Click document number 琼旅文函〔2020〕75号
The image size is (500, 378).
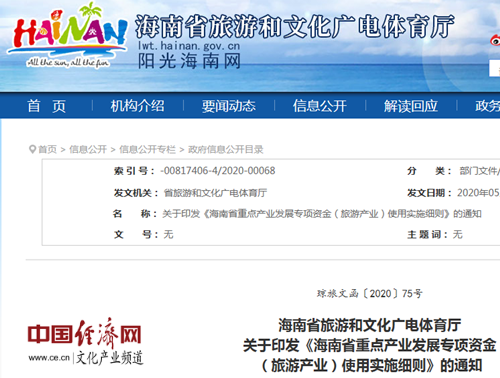coord(370,294)
